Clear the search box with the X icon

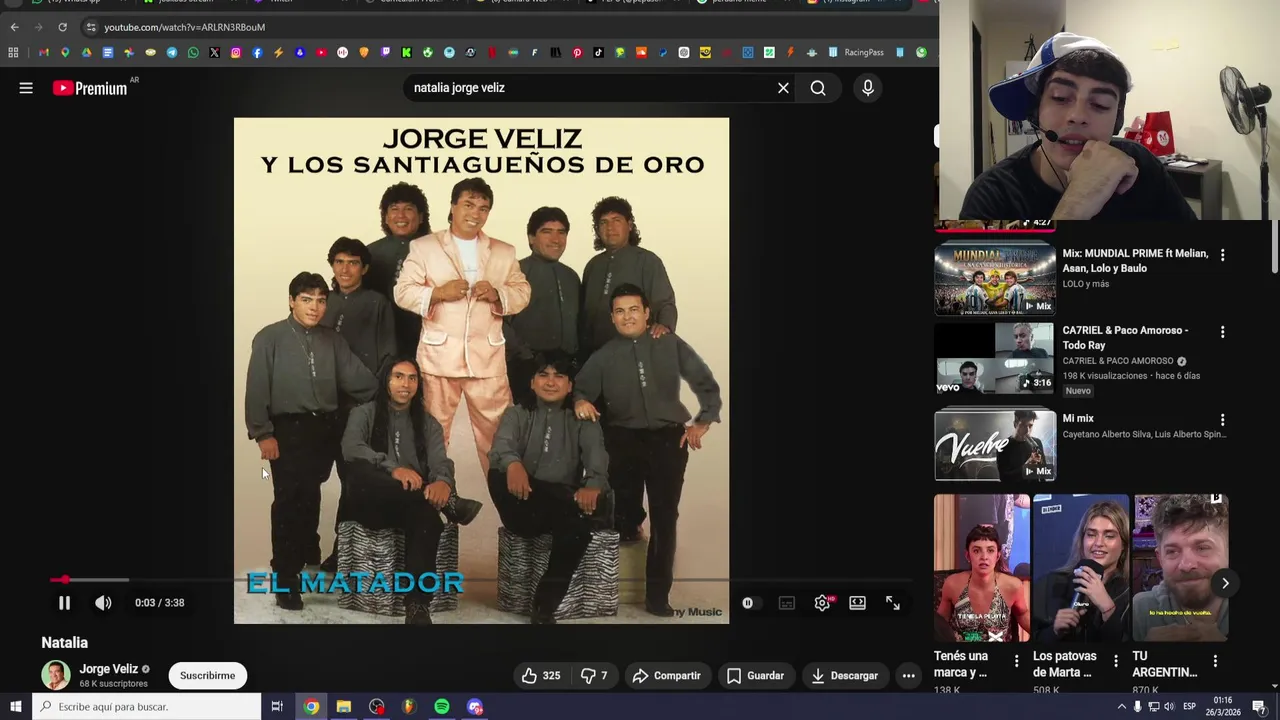783,88
